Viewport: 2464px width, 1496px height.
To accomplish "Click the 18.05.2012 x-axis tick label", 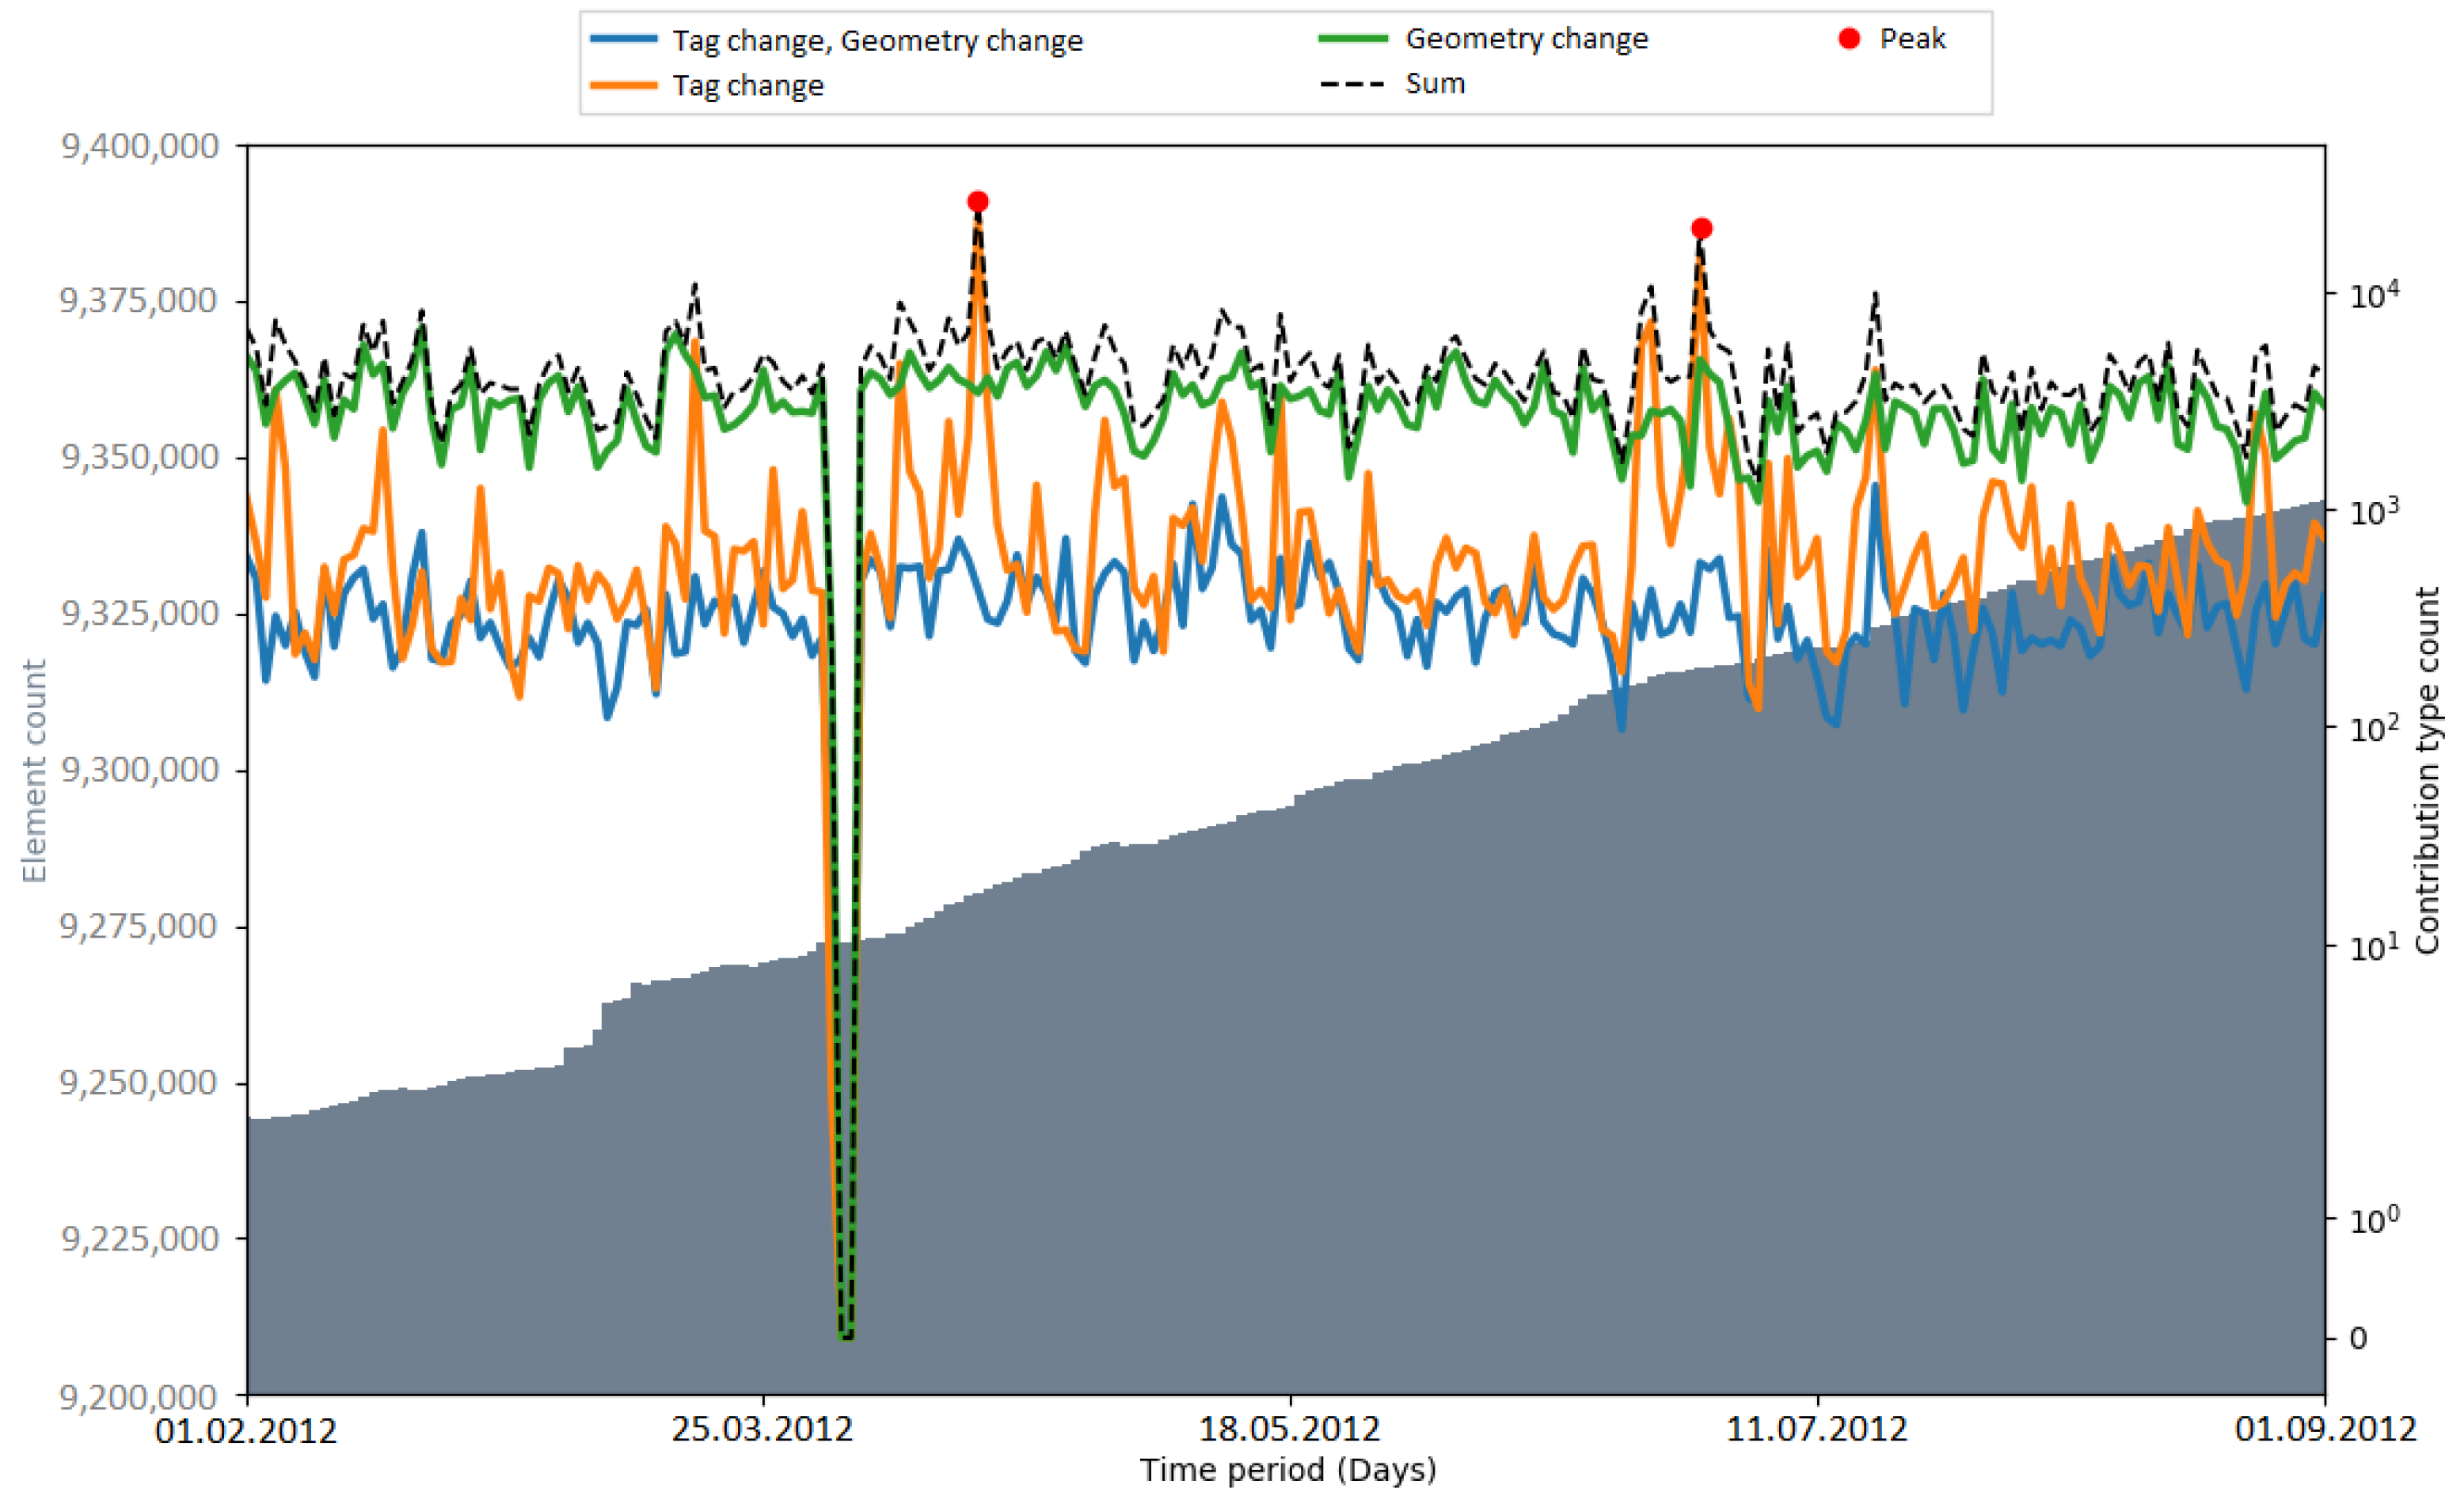I will click(1289, 1429).
